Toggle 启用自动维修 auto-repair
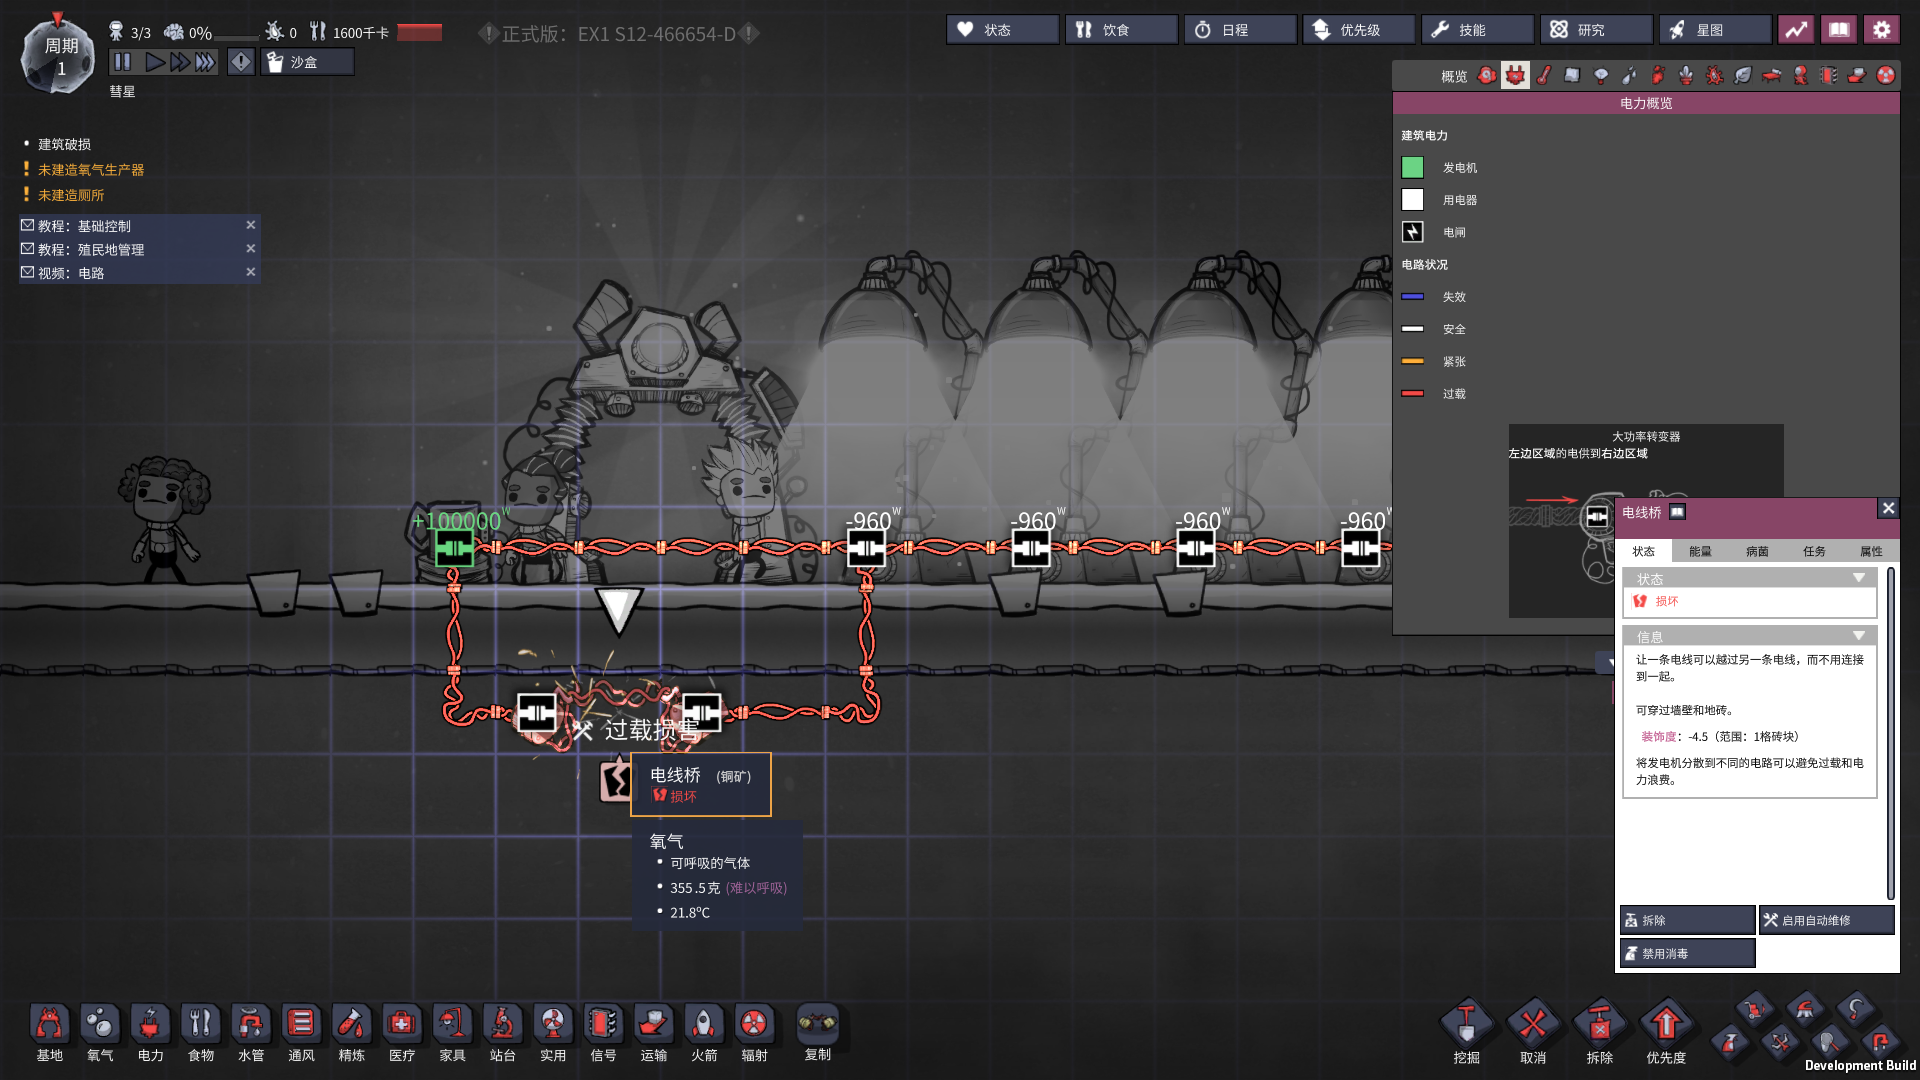1920x1080 pixels. pyautogui.click(x=1826, y=920)
